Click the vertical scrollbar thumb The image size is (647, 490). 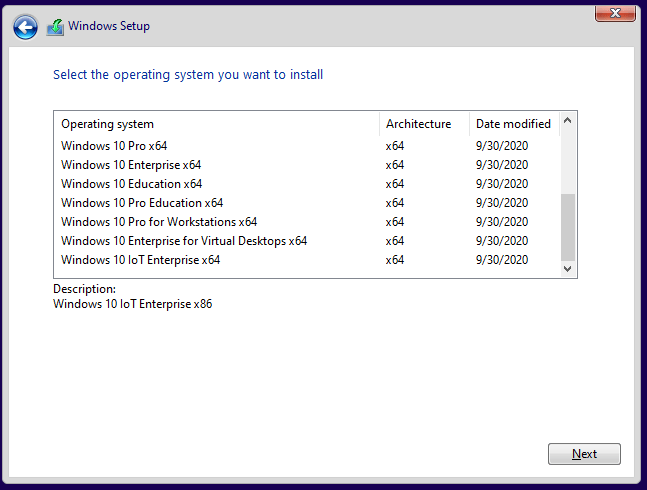click(568, 226)
